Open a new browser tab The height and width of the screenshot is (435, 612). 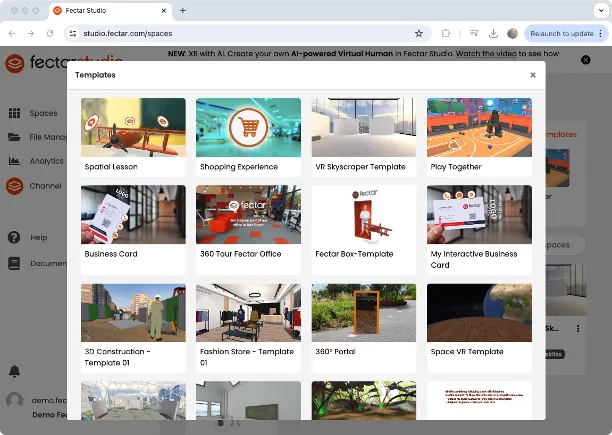click(183, 11)
